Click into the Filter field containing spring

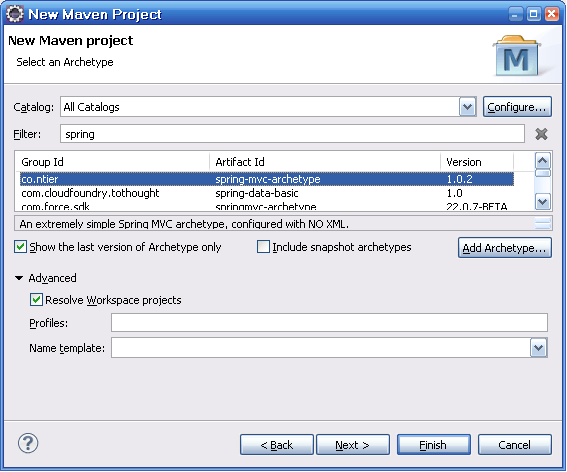click(292, 134)
